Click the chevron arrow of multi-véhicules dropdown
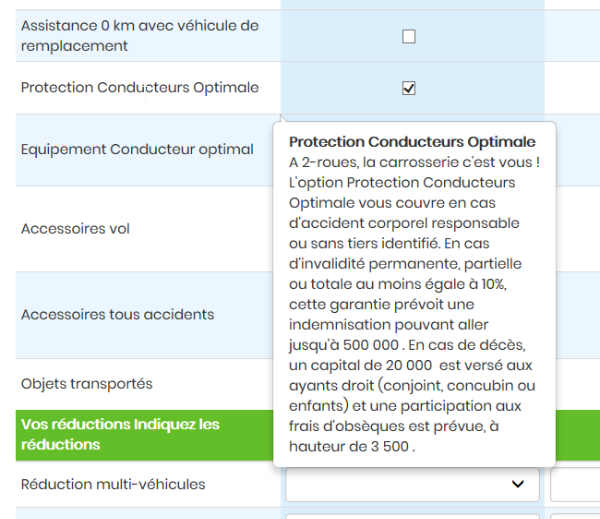600x519 pixels. [x=518, y=484]
